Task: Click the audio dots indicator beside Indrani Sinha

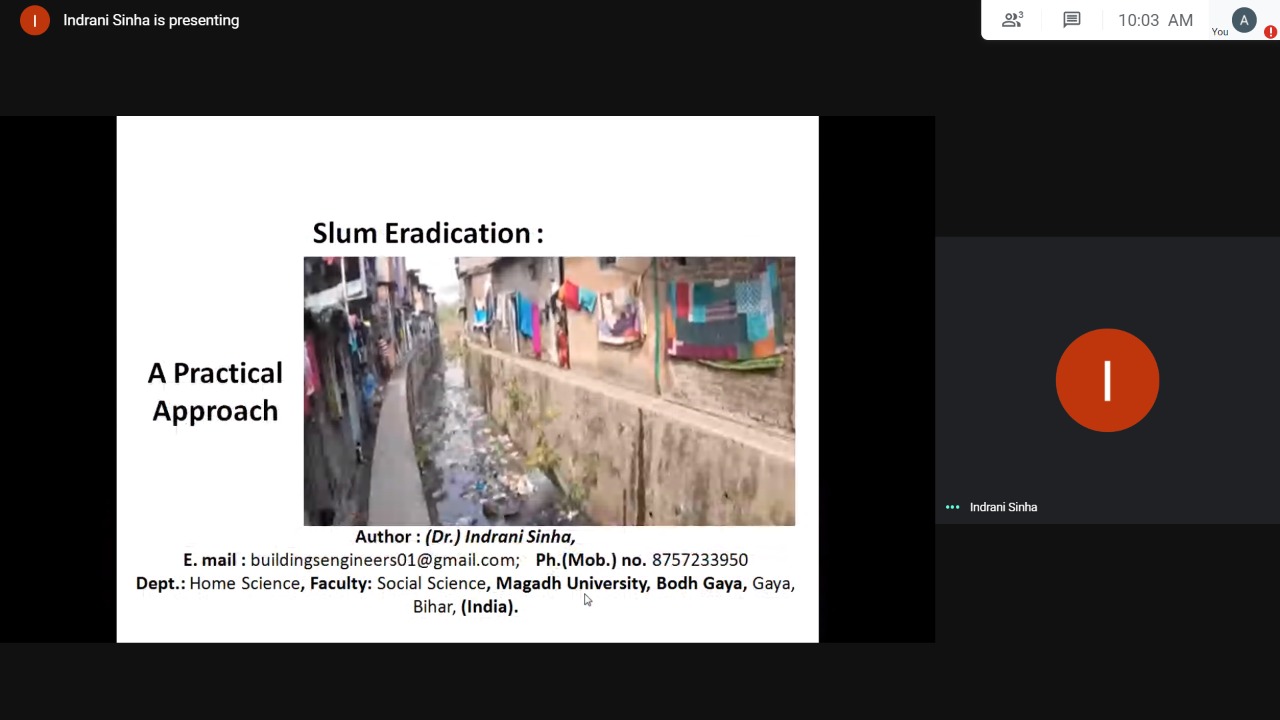Action: coord(952,507)
